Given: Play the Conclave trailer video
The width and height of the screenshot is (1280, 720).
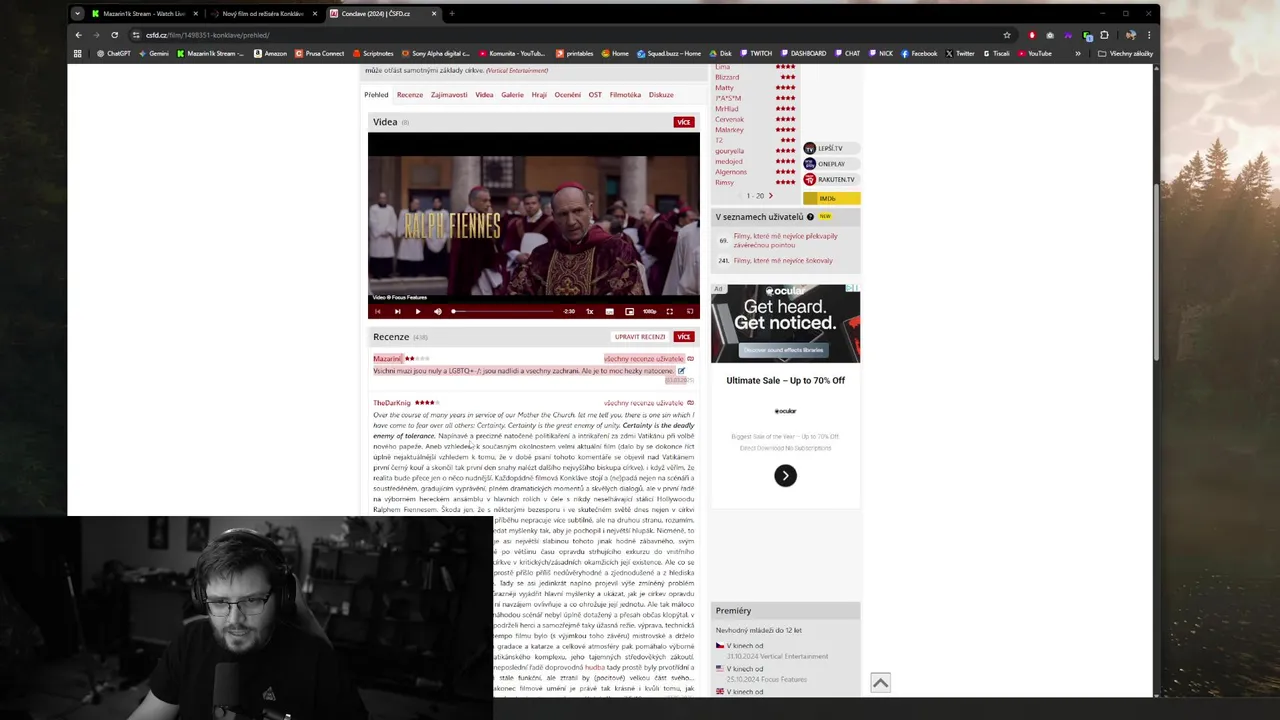Looking at the screenshot, I should pos(417,311).
